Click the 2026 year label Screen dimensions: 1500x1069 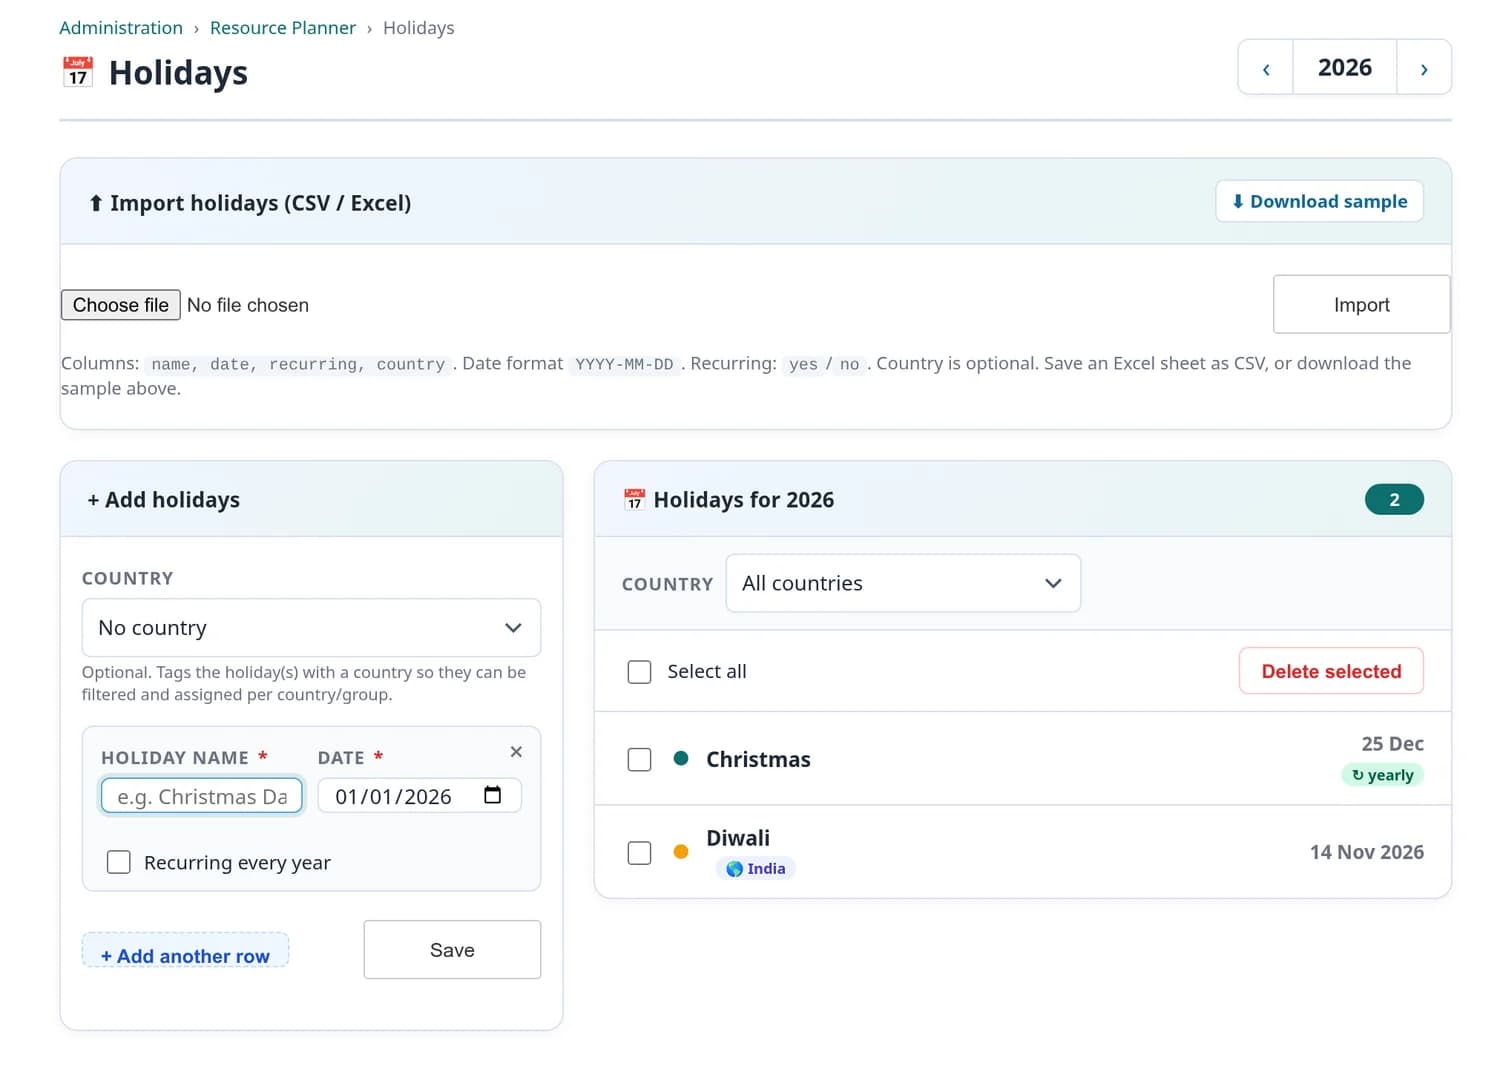[1345, 67]
